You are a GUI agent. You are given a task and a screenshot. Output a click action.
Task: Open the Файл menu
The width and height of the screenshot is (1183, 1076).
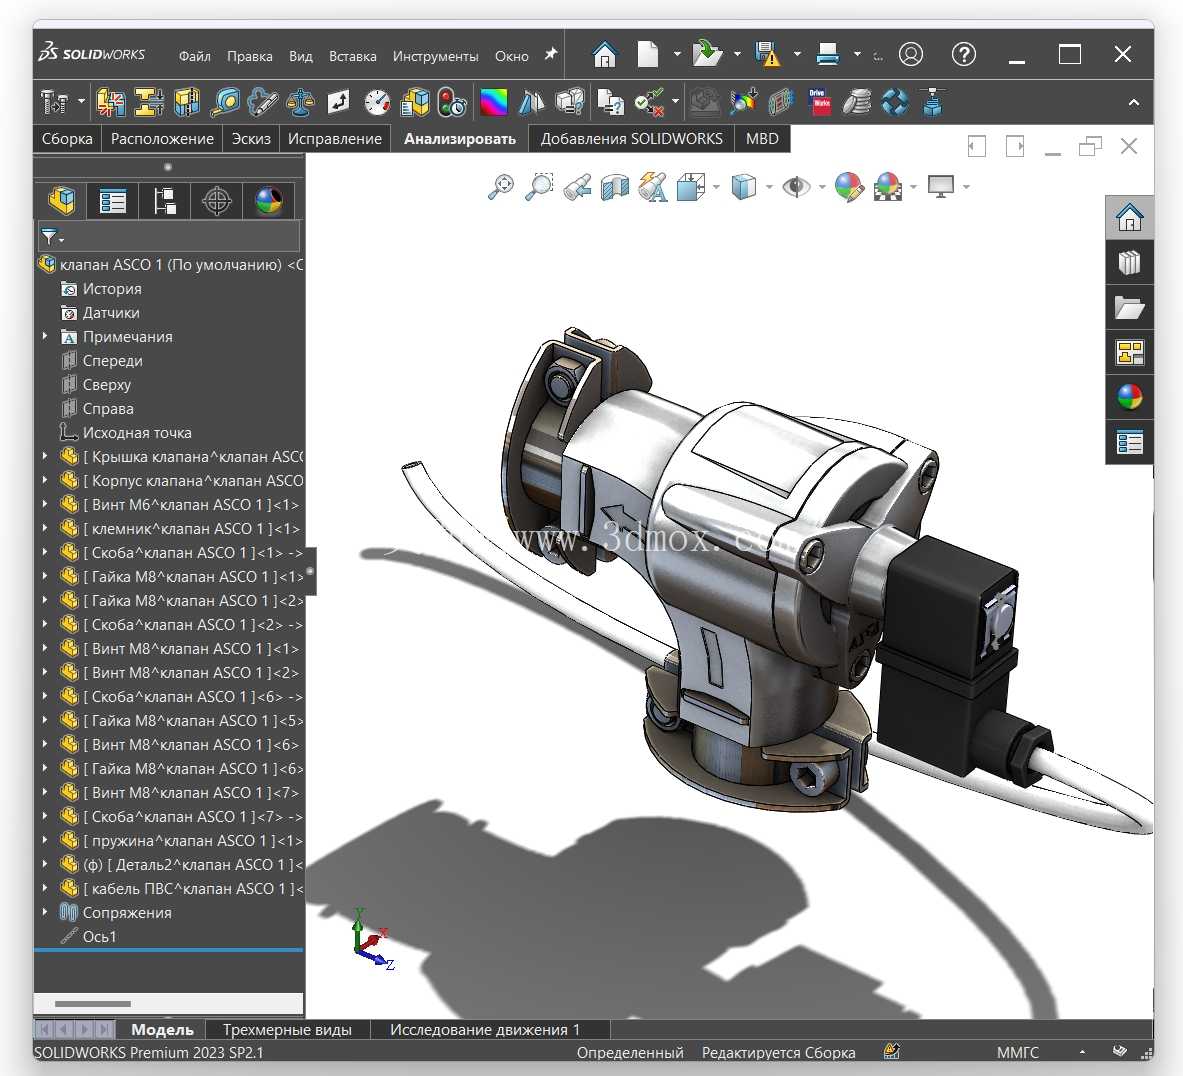coord(195,57)
